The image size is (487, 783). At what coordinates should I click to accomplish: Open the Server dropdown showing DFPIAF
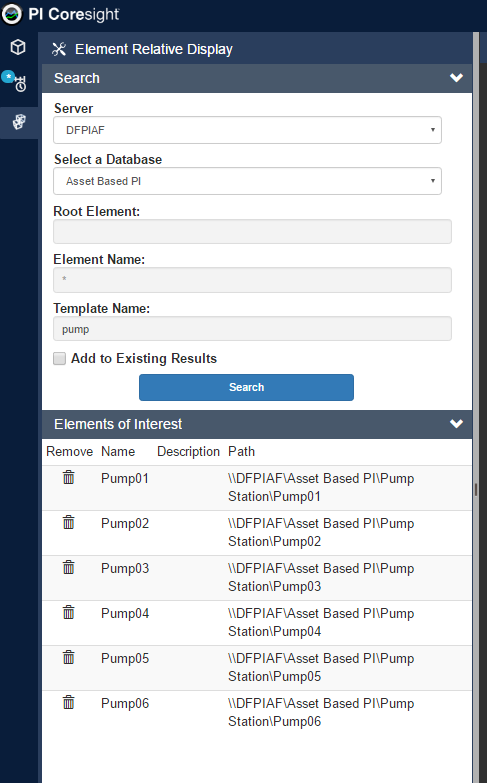point(247,130)
